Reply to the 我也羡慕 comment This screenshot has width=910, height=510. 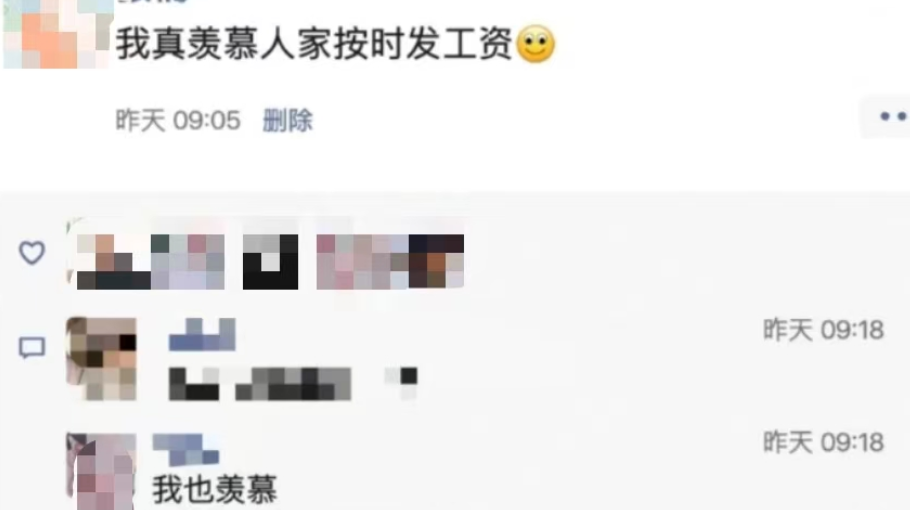click(x=215, y=489)
